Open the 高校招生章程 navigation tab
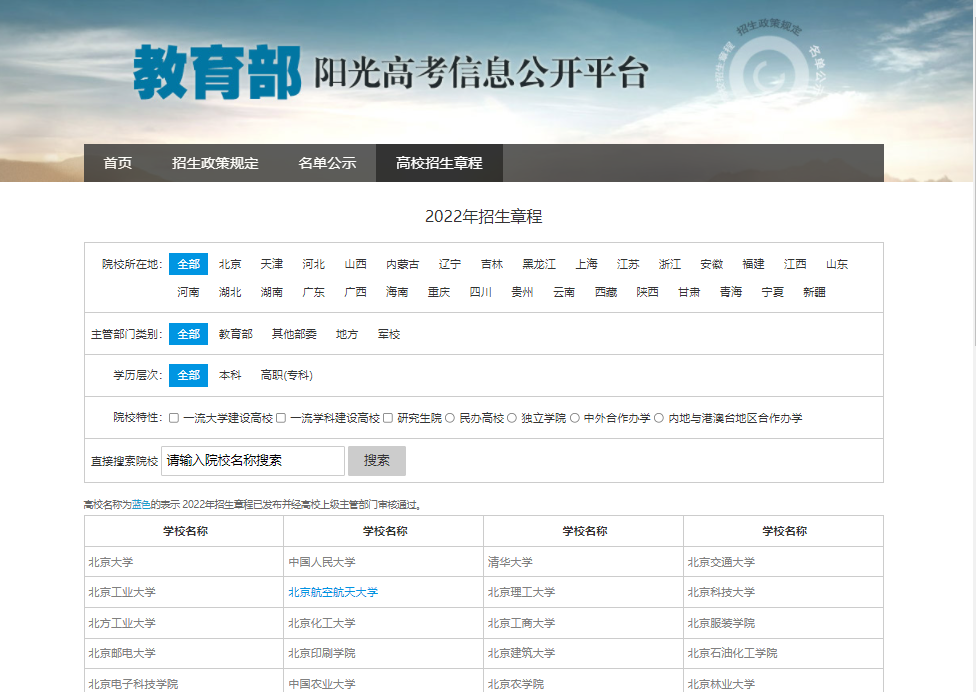This screenshot has height=692, width=976. tap(439, 163)
